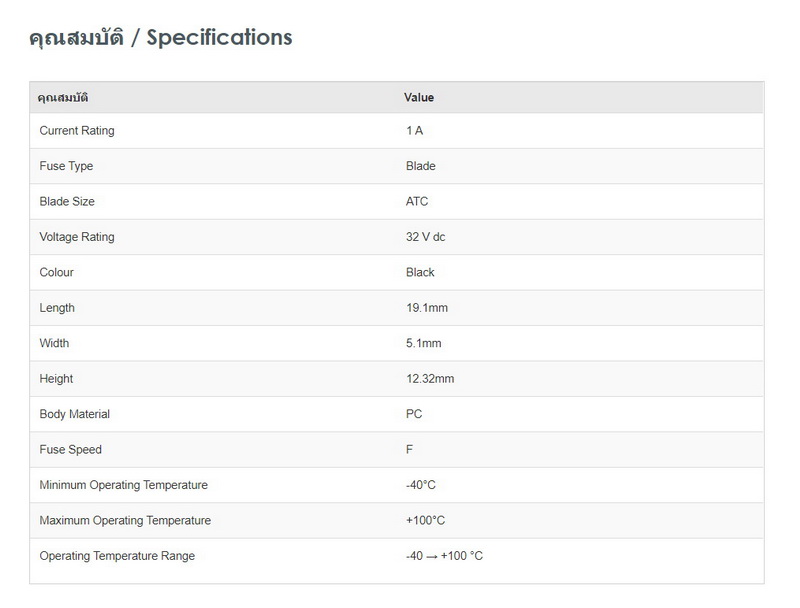Click the PC body material value
Image resolution: width=800 pixels, height=608 pixels.
(414, 414)
